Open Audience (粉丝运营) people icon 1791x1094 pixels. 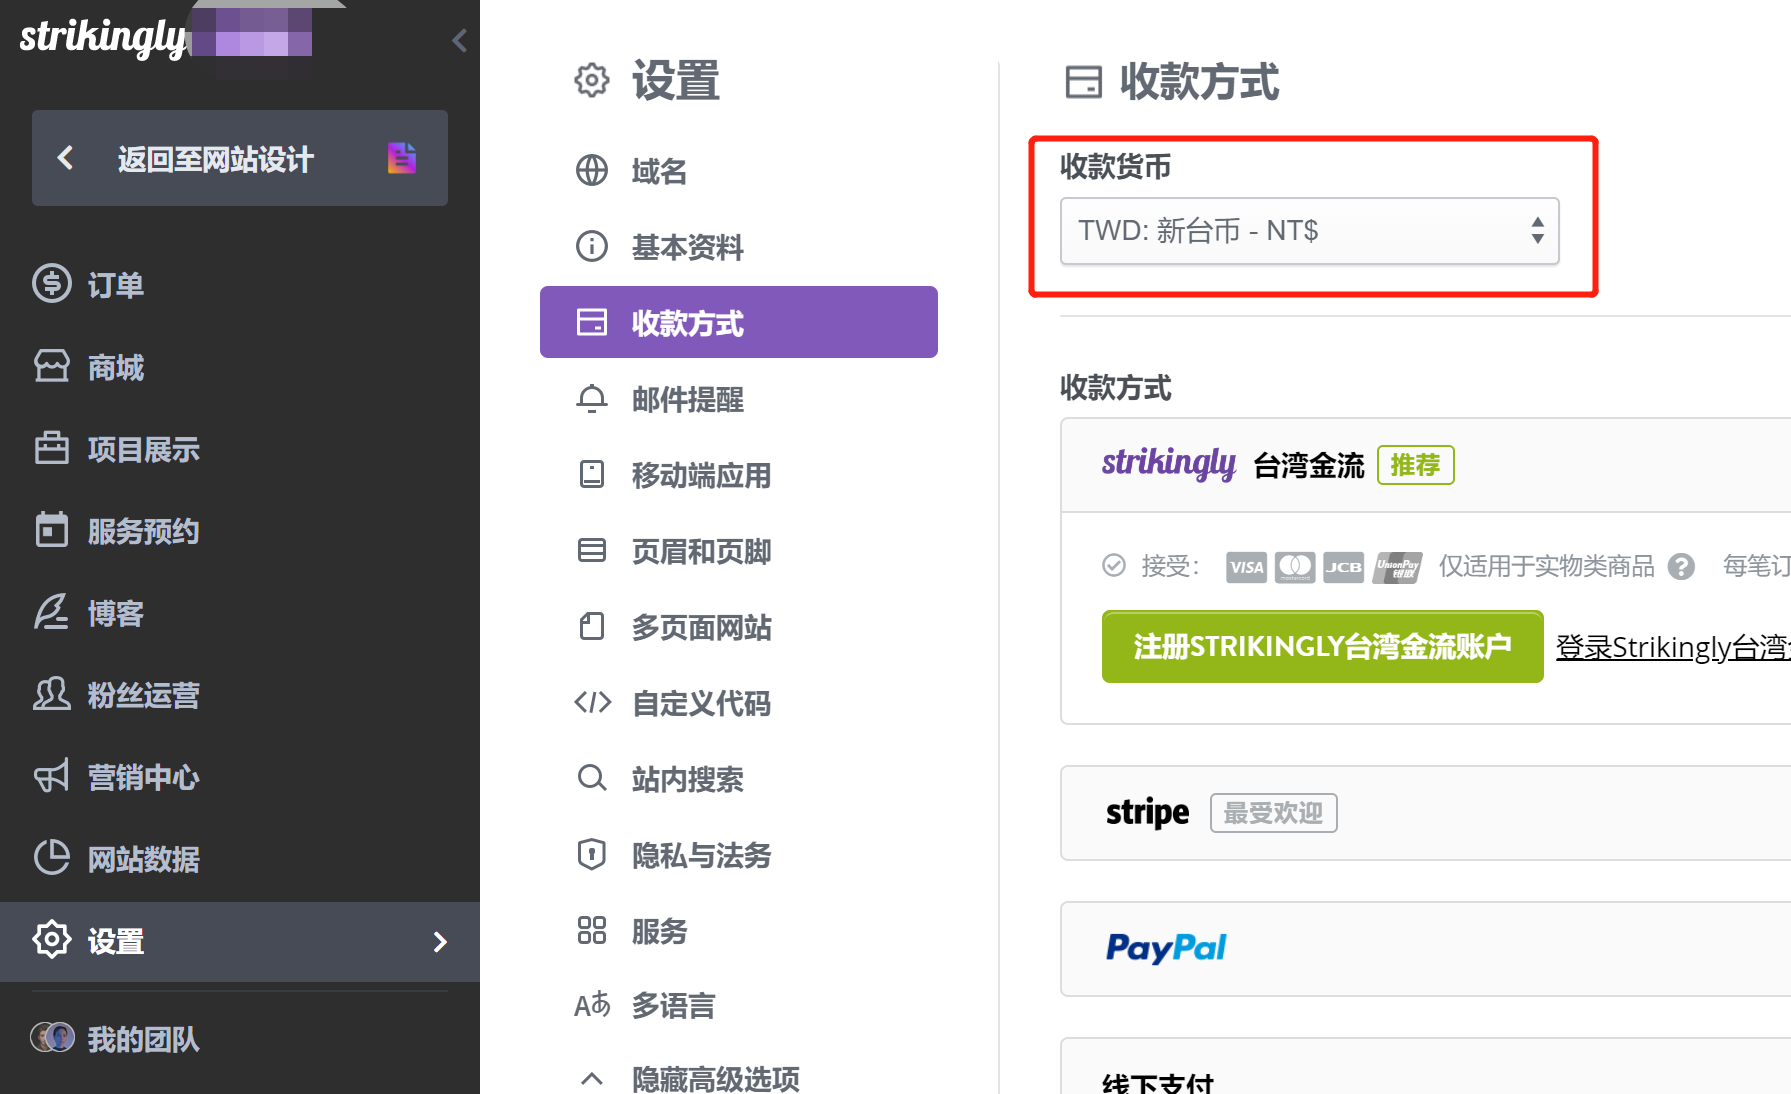pyautogui.click(x=52, y=694)
